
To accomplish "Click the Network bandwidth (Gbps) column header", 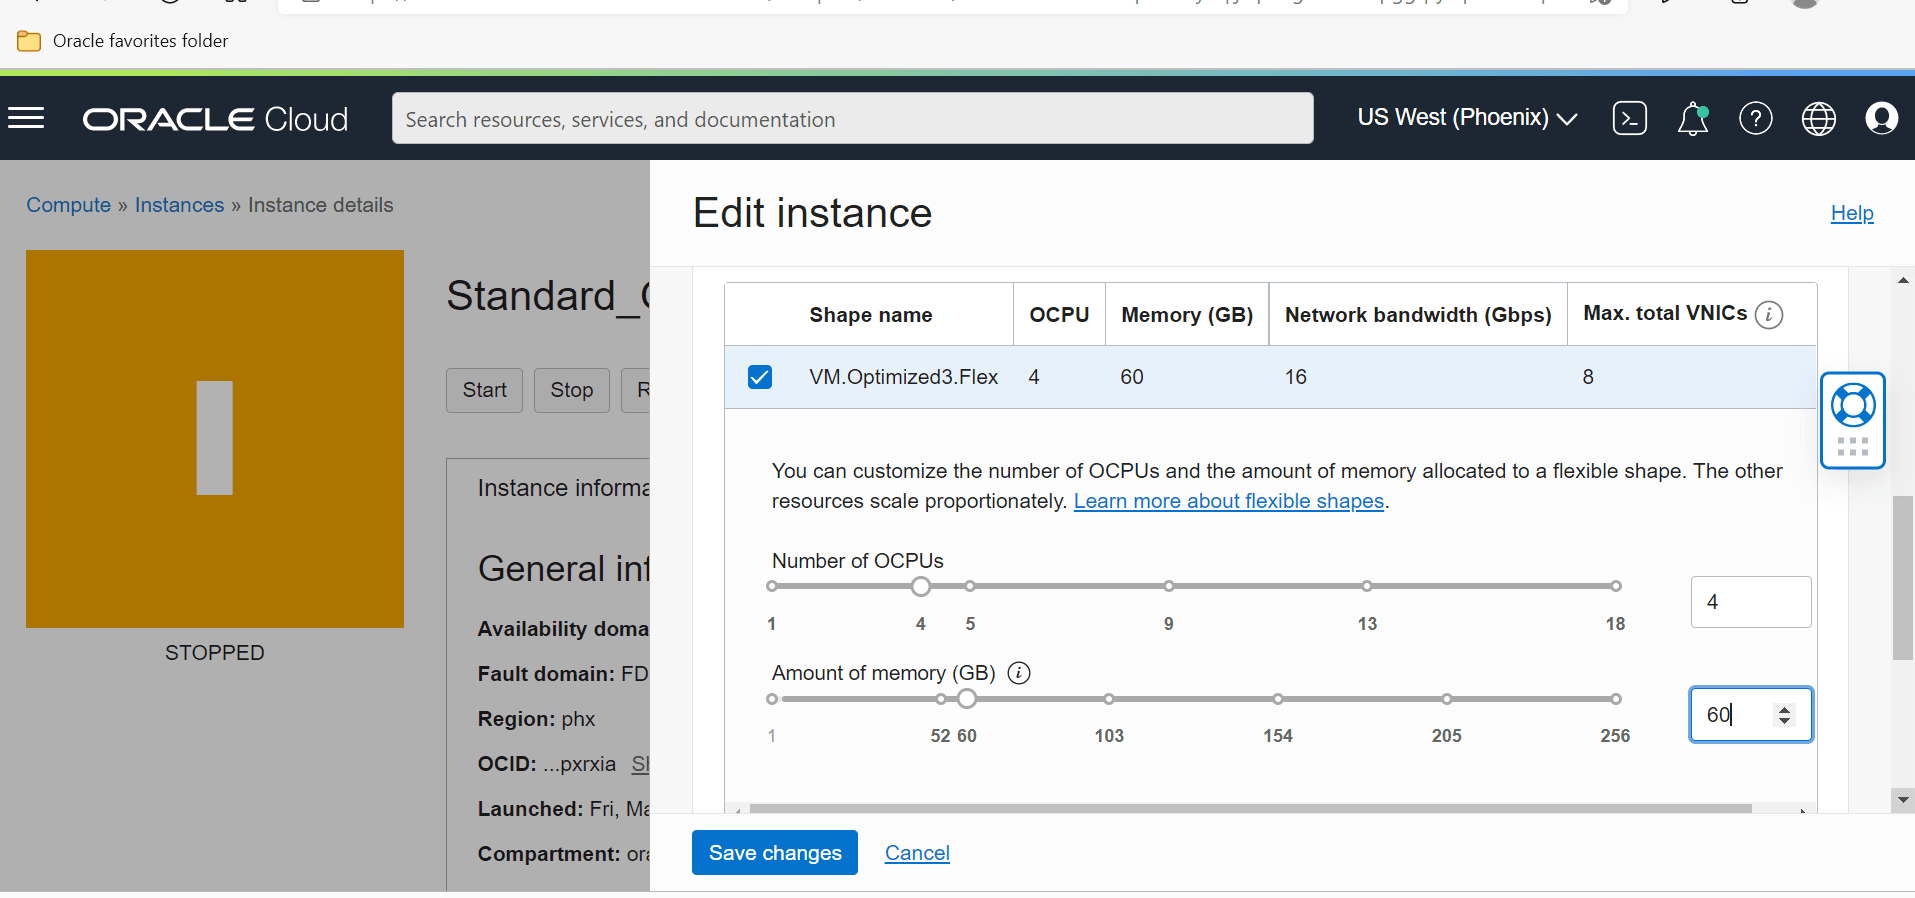I will [1418, 315].
